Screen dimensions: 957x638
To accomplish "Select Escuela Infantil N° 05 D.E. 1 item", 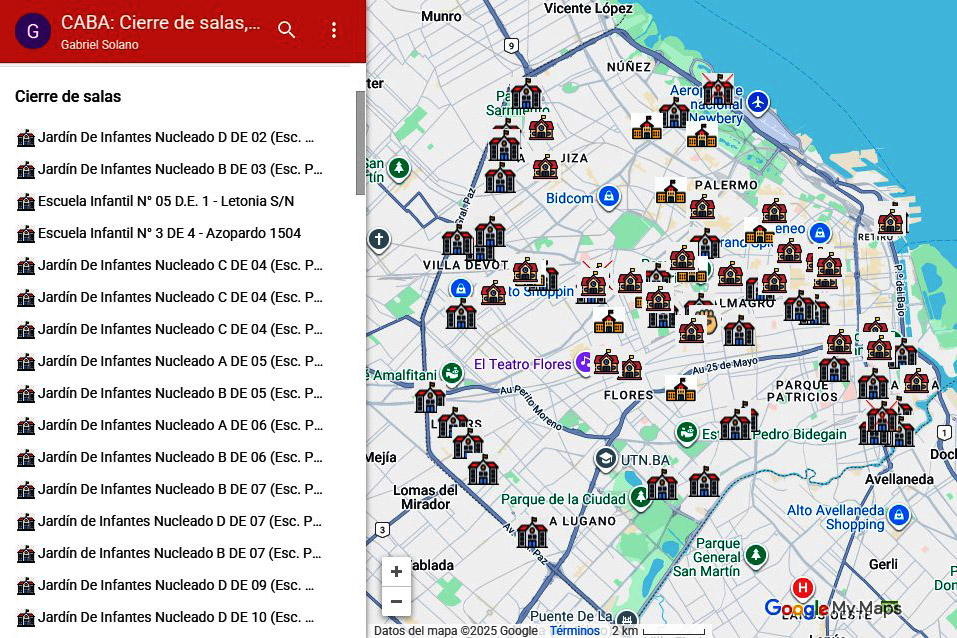I will pyautogui.click(x=166, y=201).
